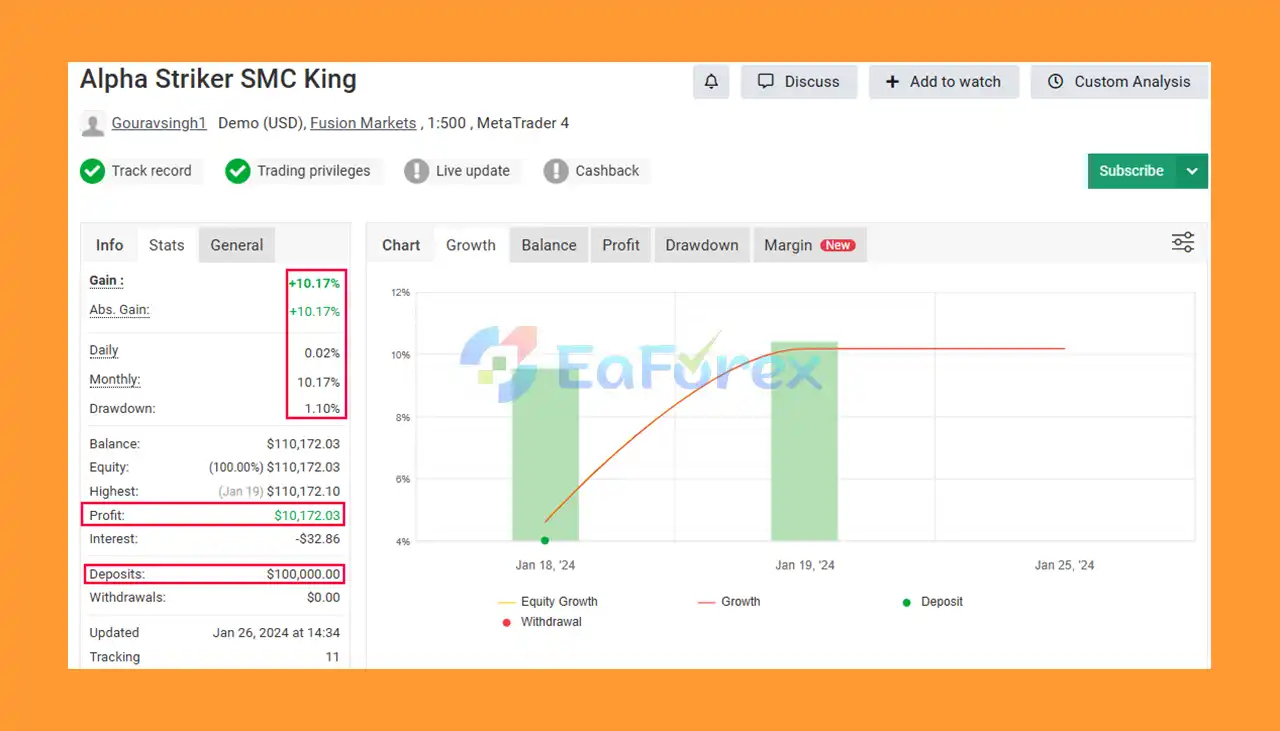Screen dimensions: 1280x731
Task: Select the Track record label
Action: coord(151,171)
